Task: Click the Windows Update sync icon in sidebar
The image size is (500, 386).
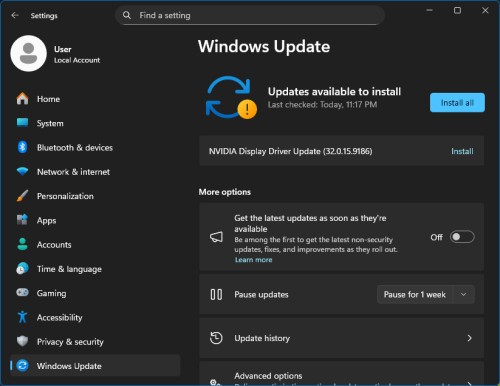Action: (22, 366)
